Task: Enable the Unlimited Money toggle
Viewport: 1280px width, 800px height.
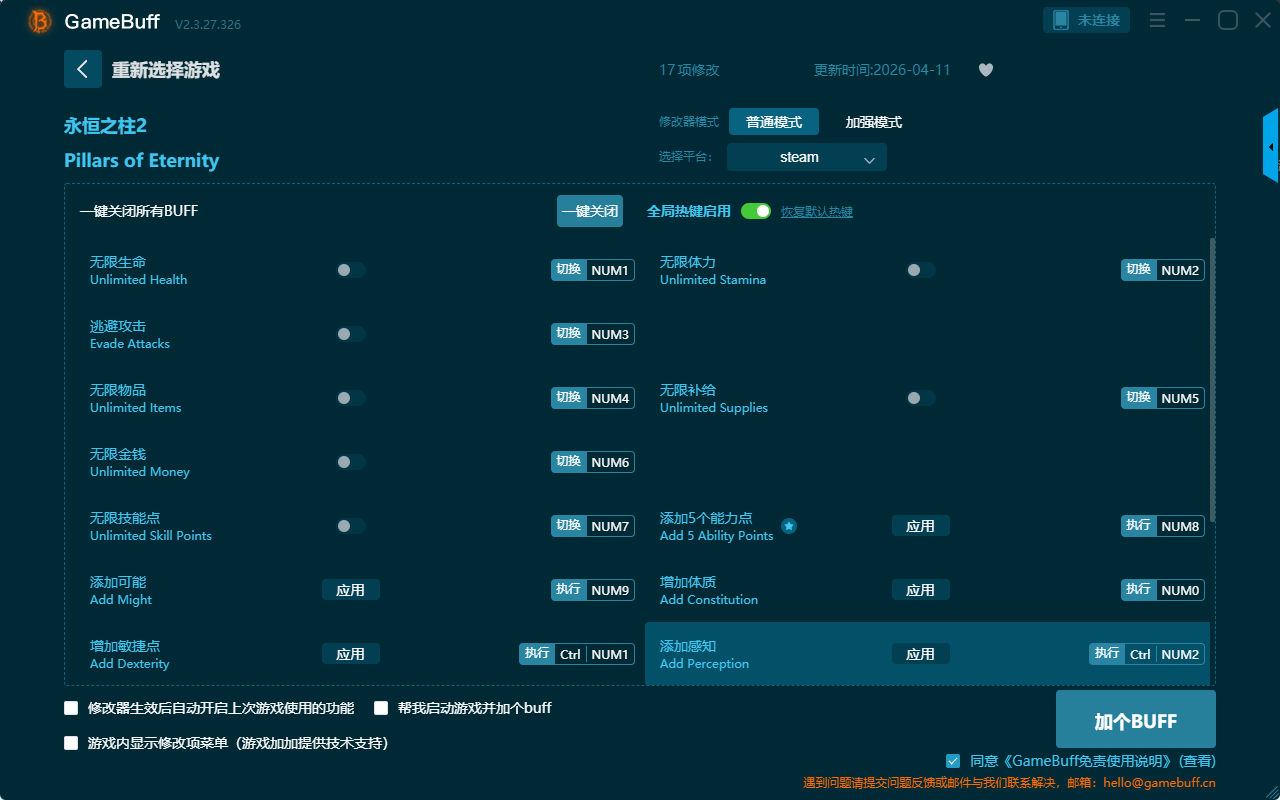Action: 350,462
